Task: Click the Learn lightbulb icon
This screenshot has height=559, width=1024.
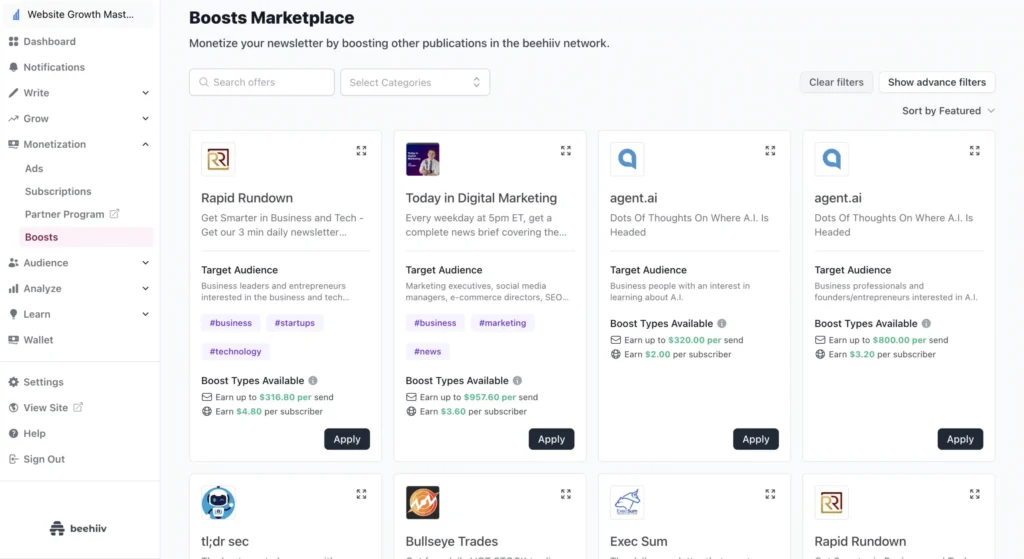Action: pos(13,314)
